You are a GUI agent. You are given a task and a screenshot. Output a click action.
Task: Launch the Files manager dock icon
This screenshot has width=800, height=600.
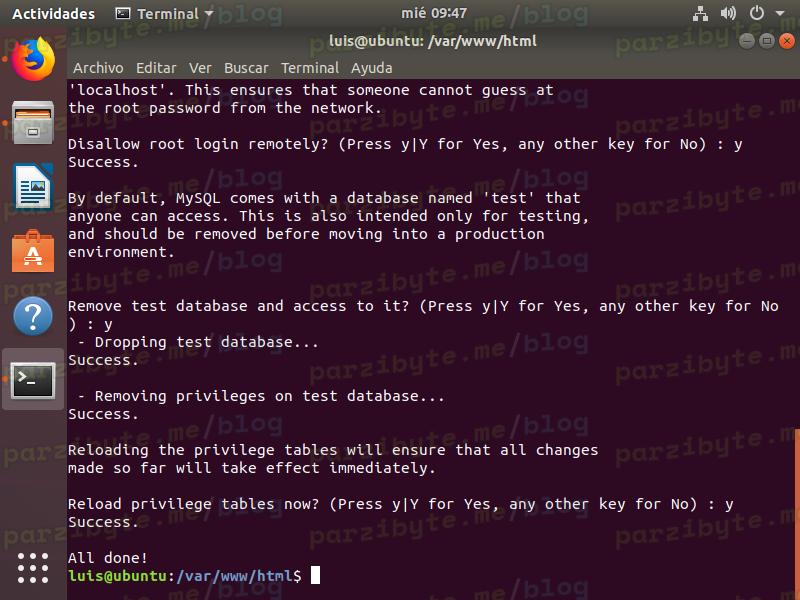[x=33, y=122]
